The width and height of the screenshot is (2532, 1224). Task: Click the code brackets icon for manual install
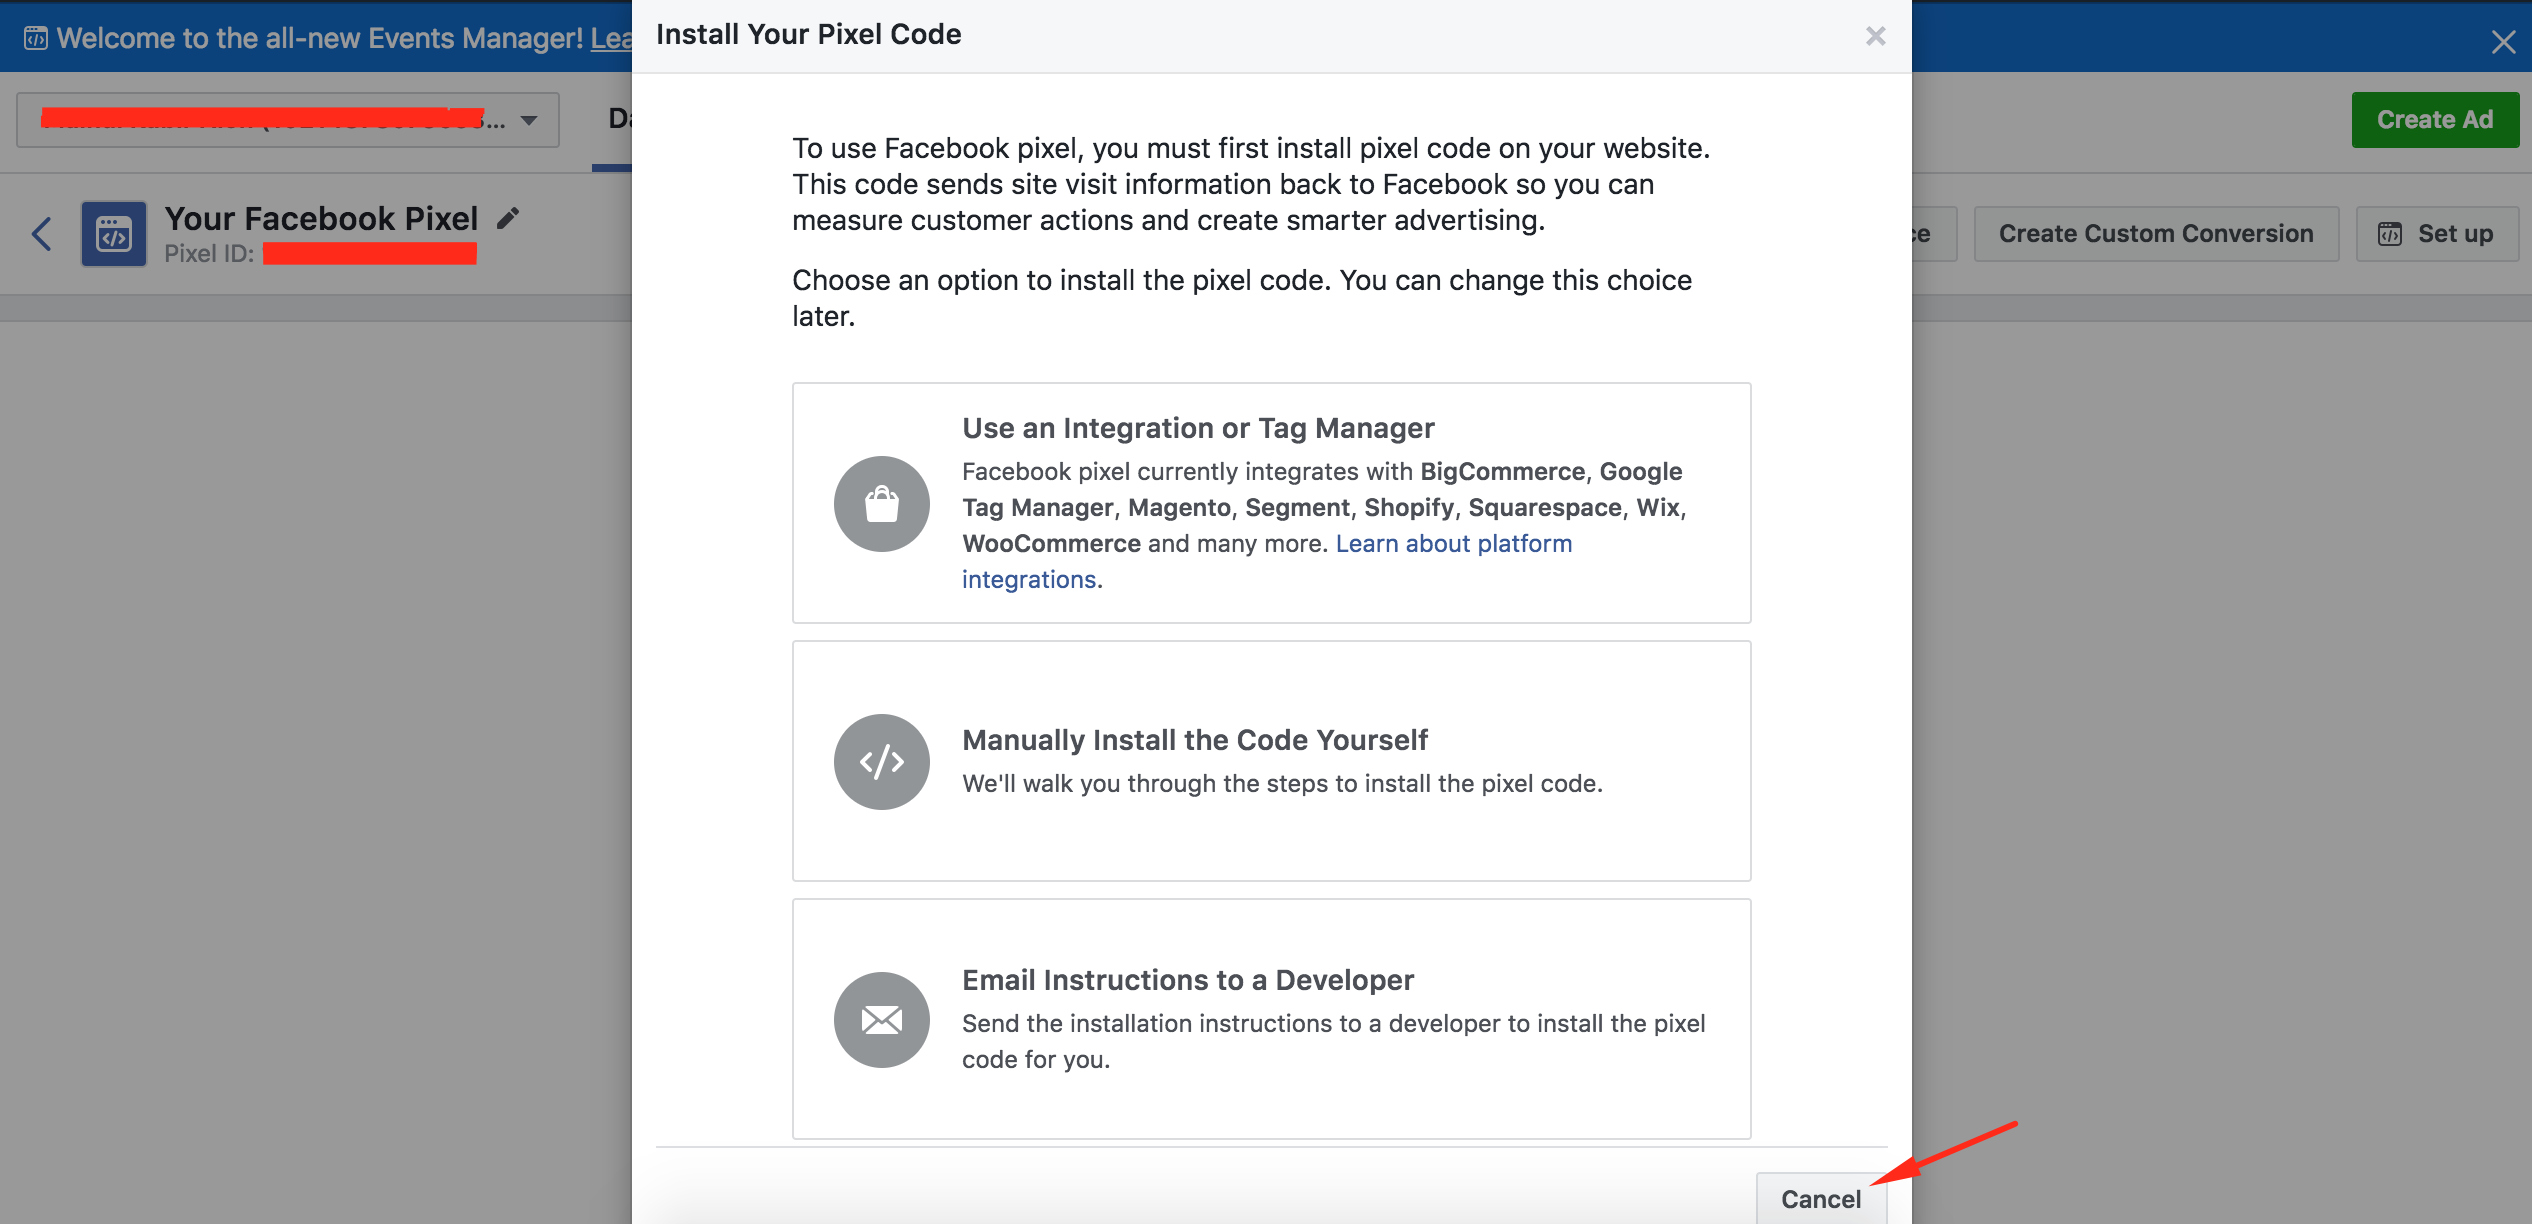(x=882, y=759)
